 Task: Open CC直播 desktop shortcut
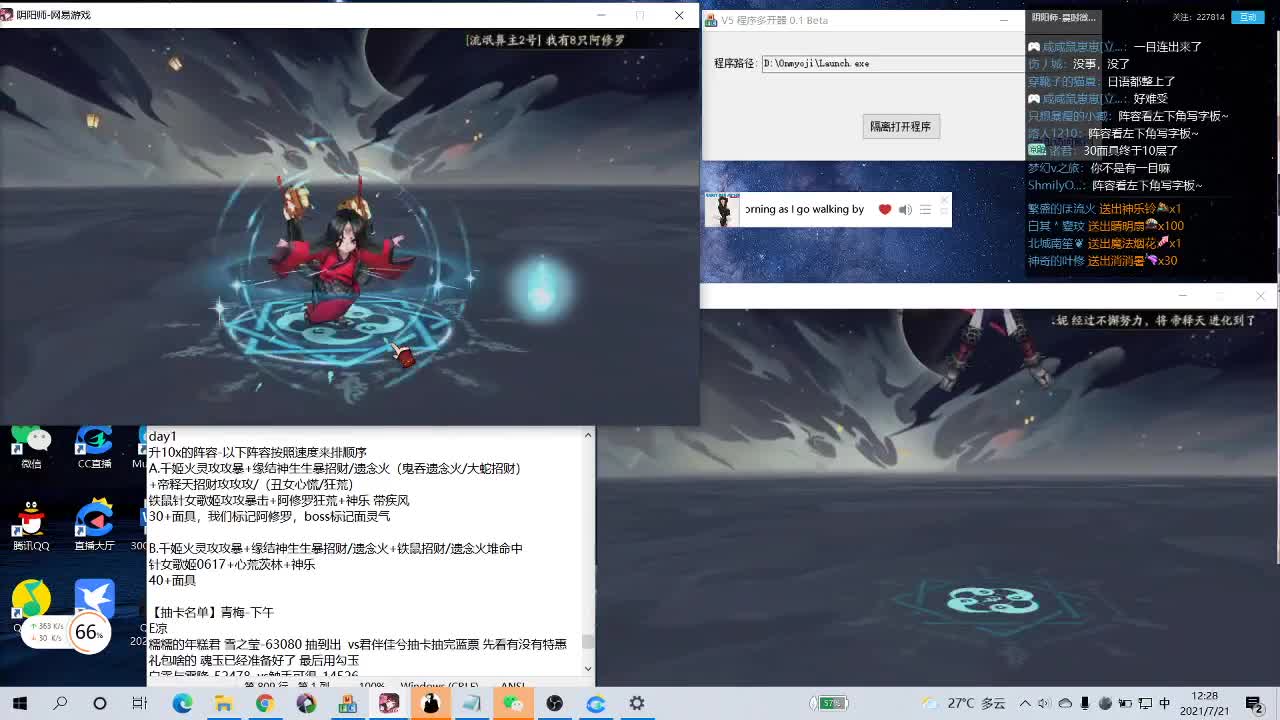[94, 447]
